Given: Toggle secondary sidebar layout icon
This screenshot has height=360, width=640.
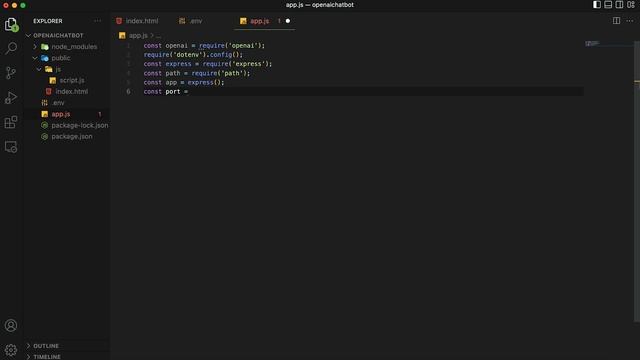Looking at the screenshot, I should click(620, 4).
